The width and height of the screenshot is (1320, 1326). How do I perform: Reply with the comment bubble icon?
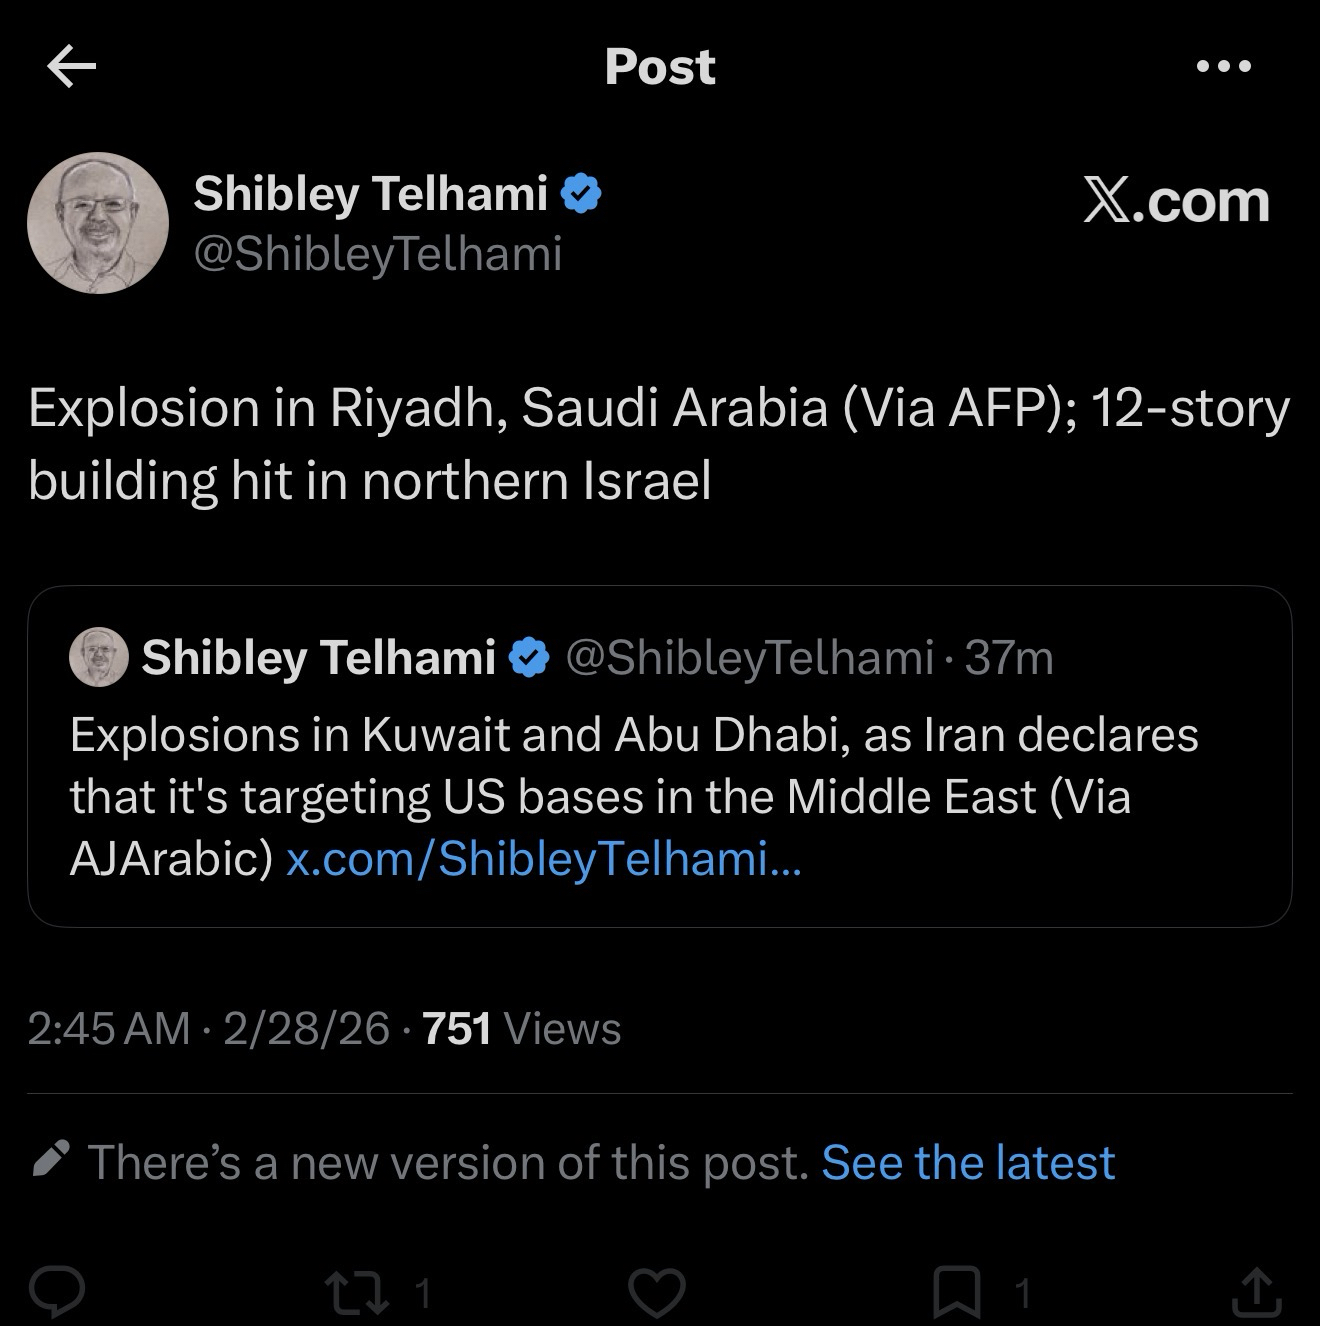coord(57,1293)
